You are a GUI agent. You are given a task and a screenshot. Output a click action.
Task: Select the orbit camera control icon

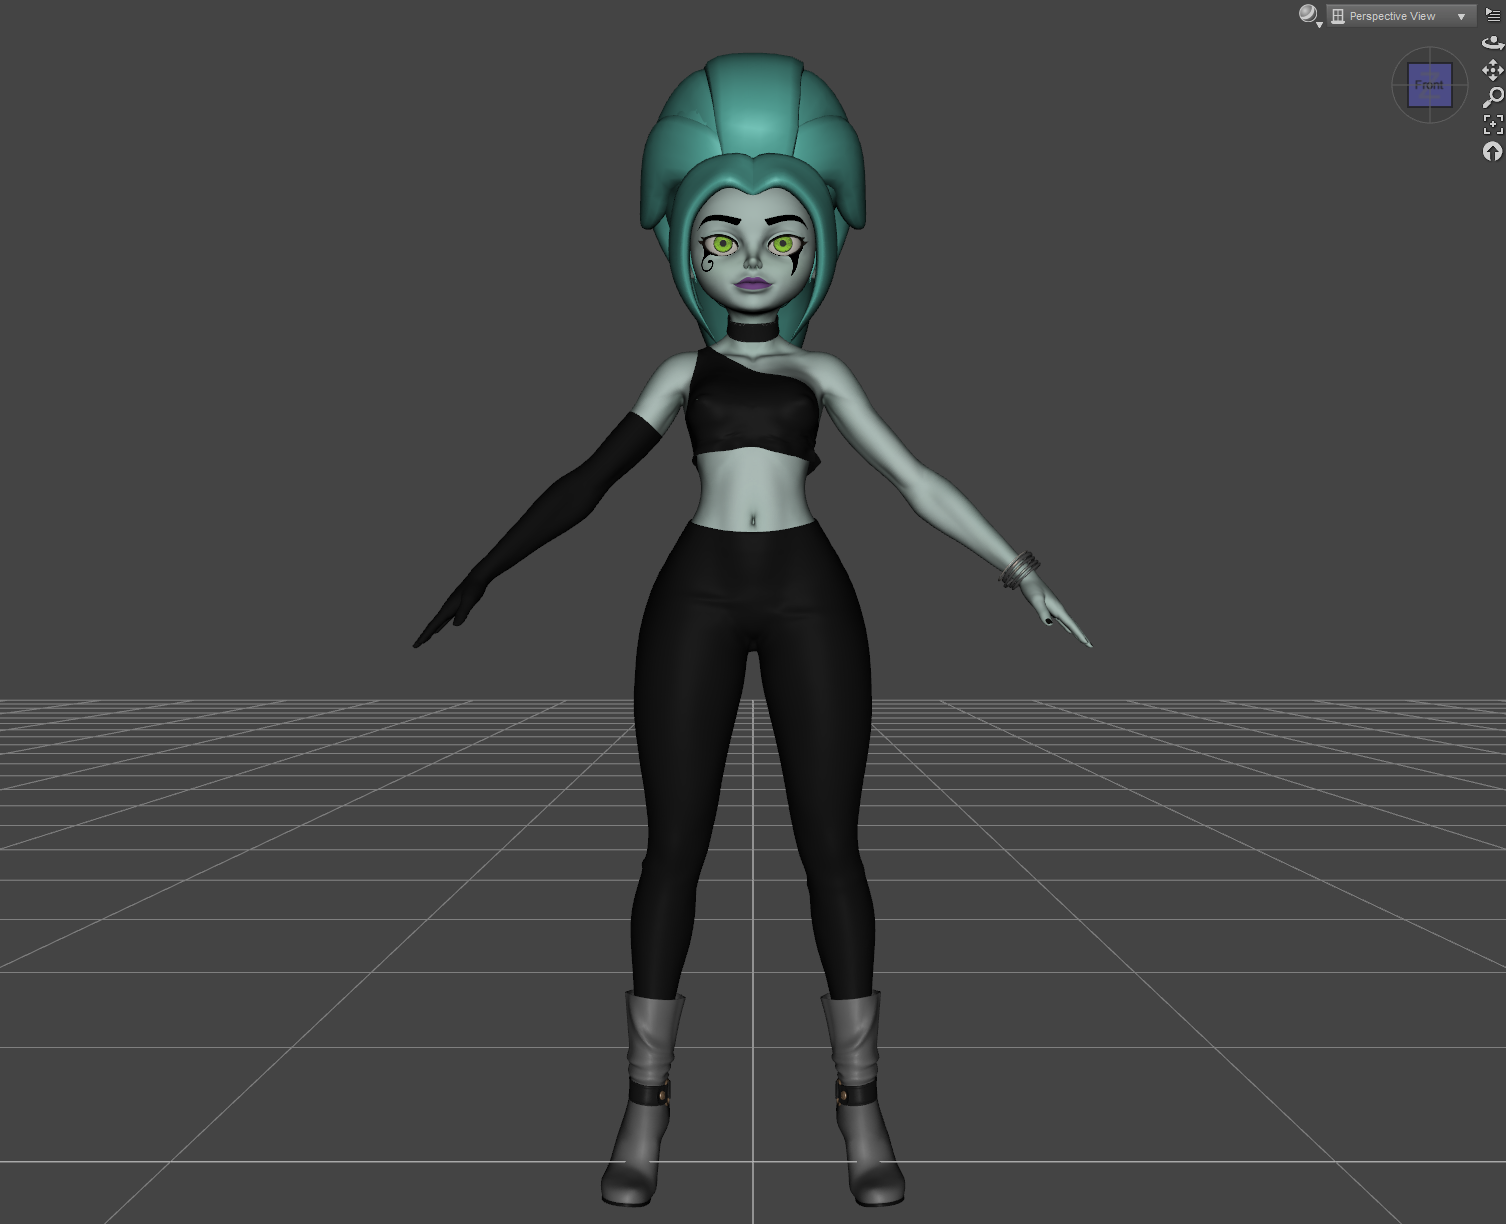pos(1493,43)
